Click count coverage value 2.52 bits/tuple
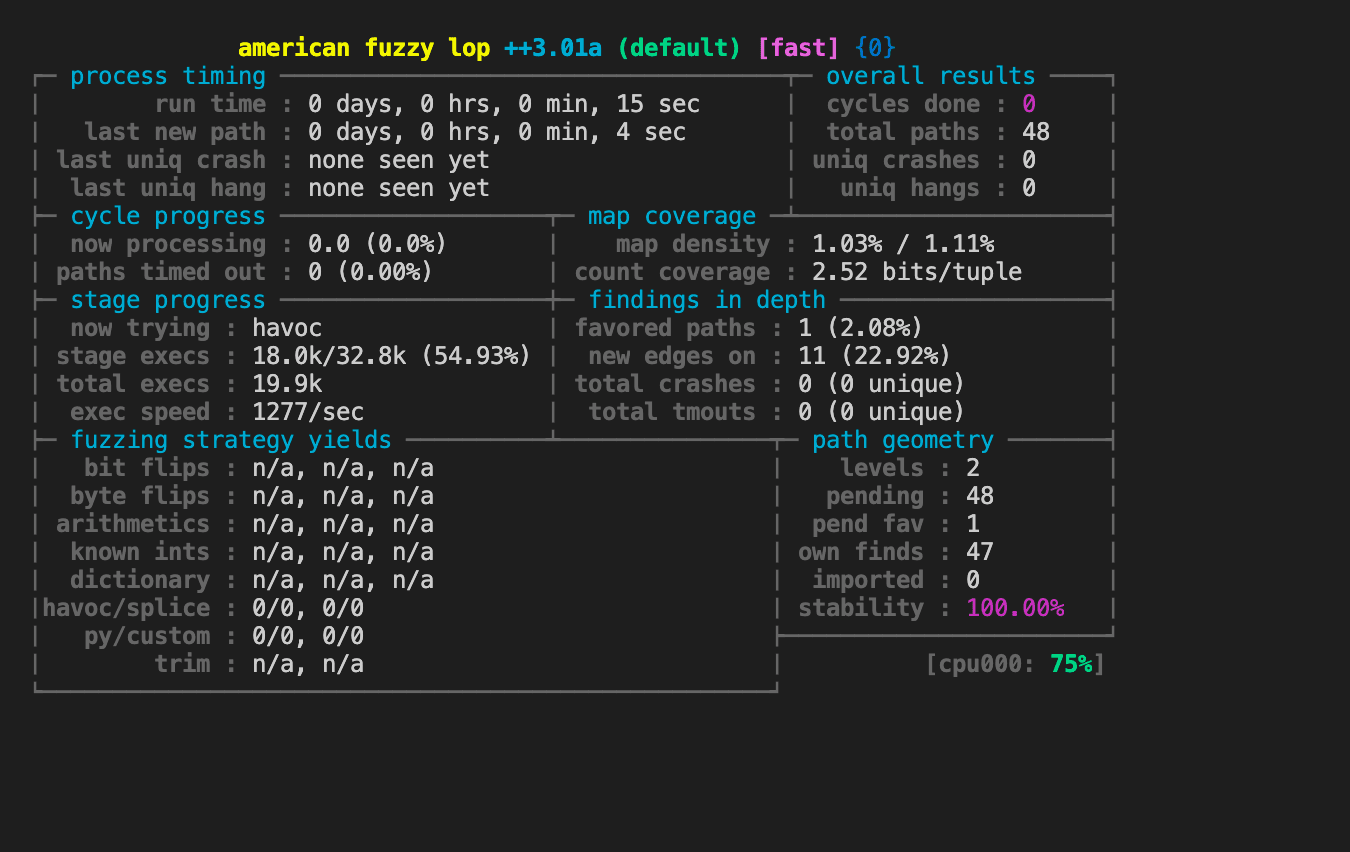Image resolution: width=1350 pixels, height=852 pixels. click(x=917, y=272)
